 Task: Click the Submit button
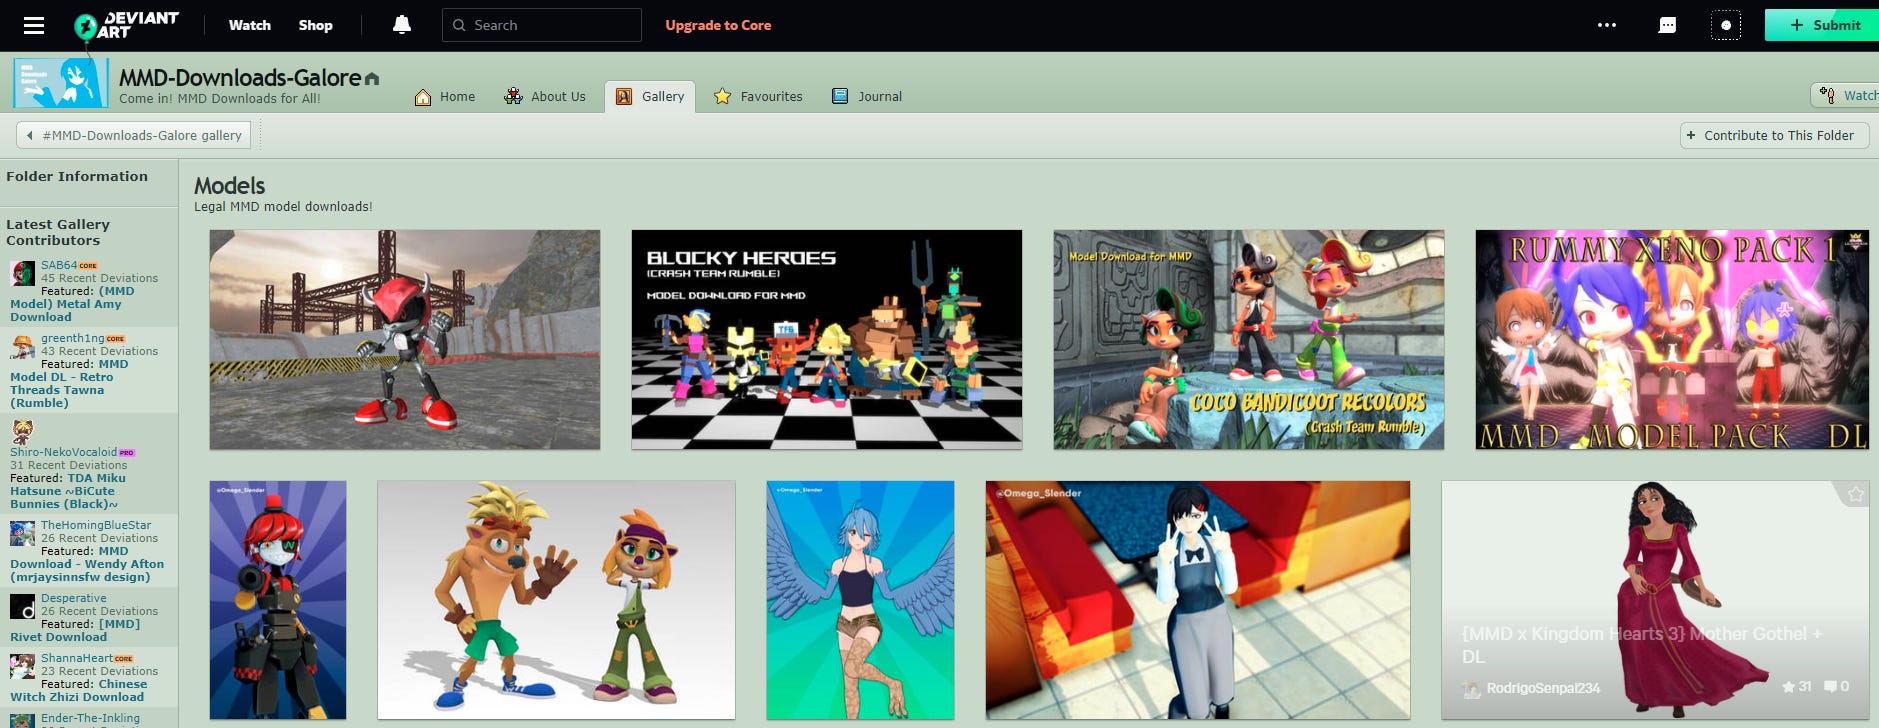click(1822, 25)
